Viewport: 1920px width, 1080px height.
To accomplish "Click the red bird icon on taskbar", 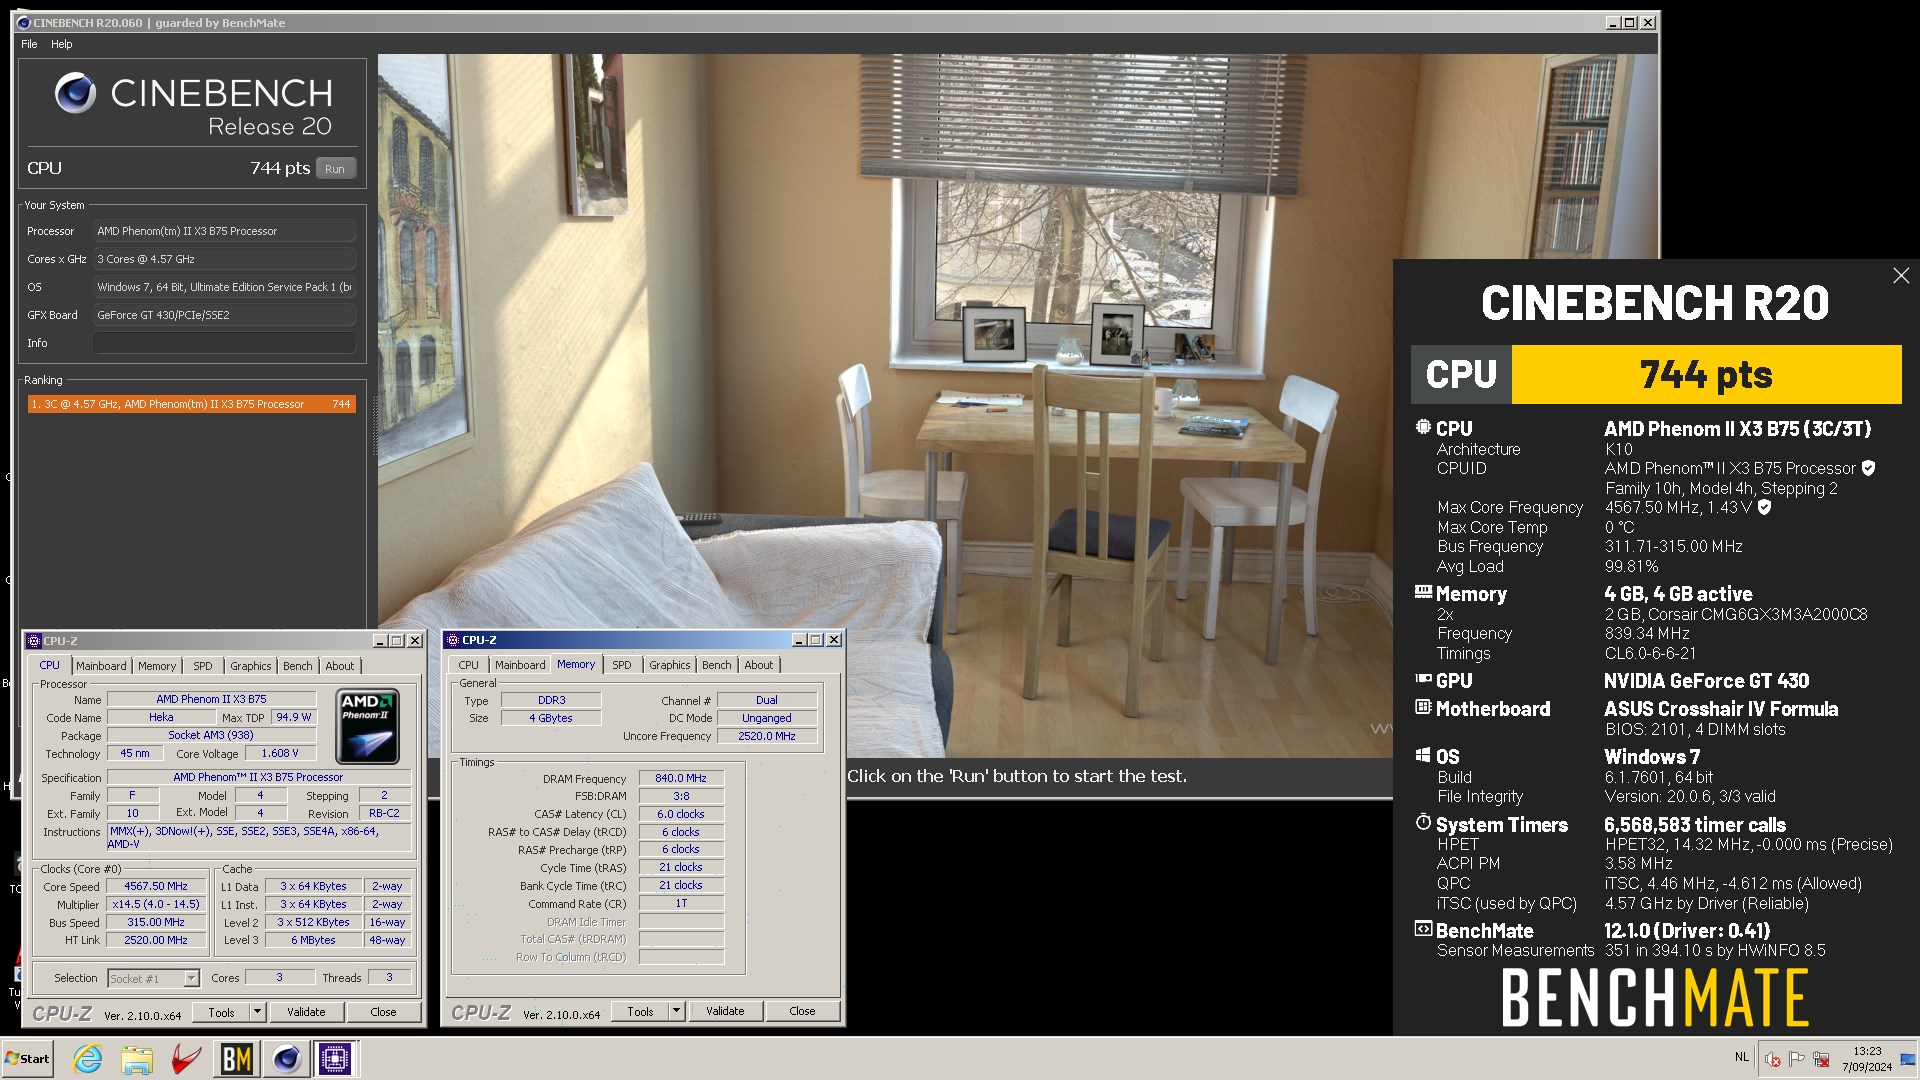I will tap(186, 1058).
